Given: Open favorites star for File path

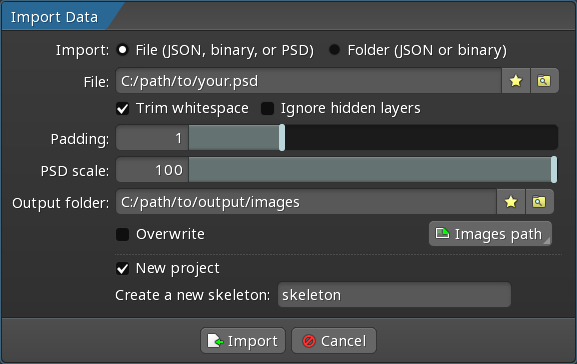Looking at the screenshot, I should click(516, 81).
